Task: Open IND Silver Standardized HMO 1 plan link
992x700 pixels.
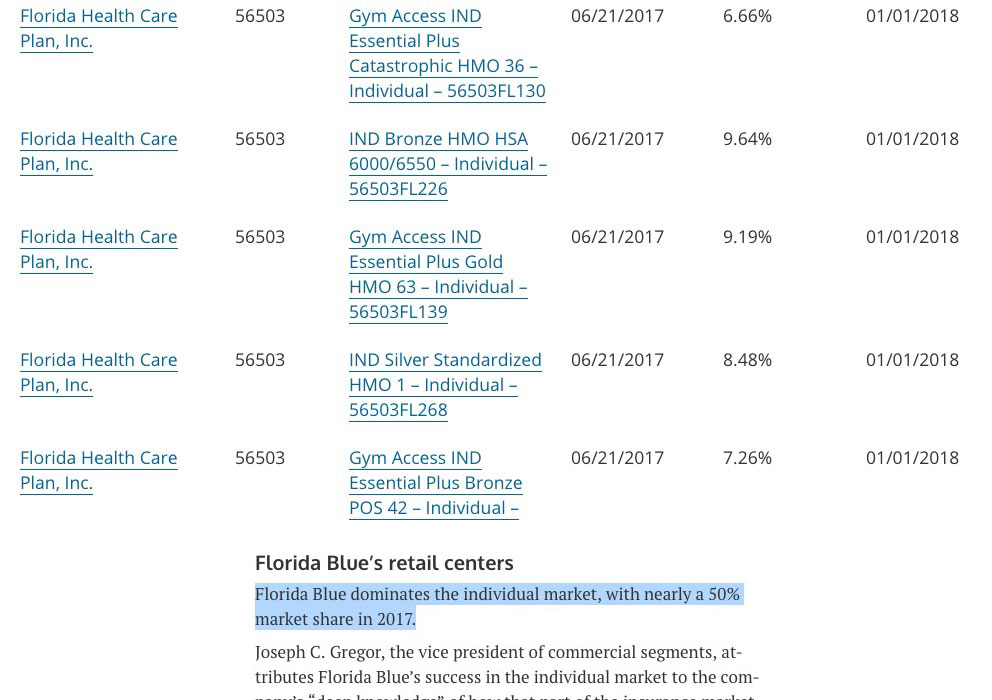Action: pyautogui.click(x=445, y=385)
